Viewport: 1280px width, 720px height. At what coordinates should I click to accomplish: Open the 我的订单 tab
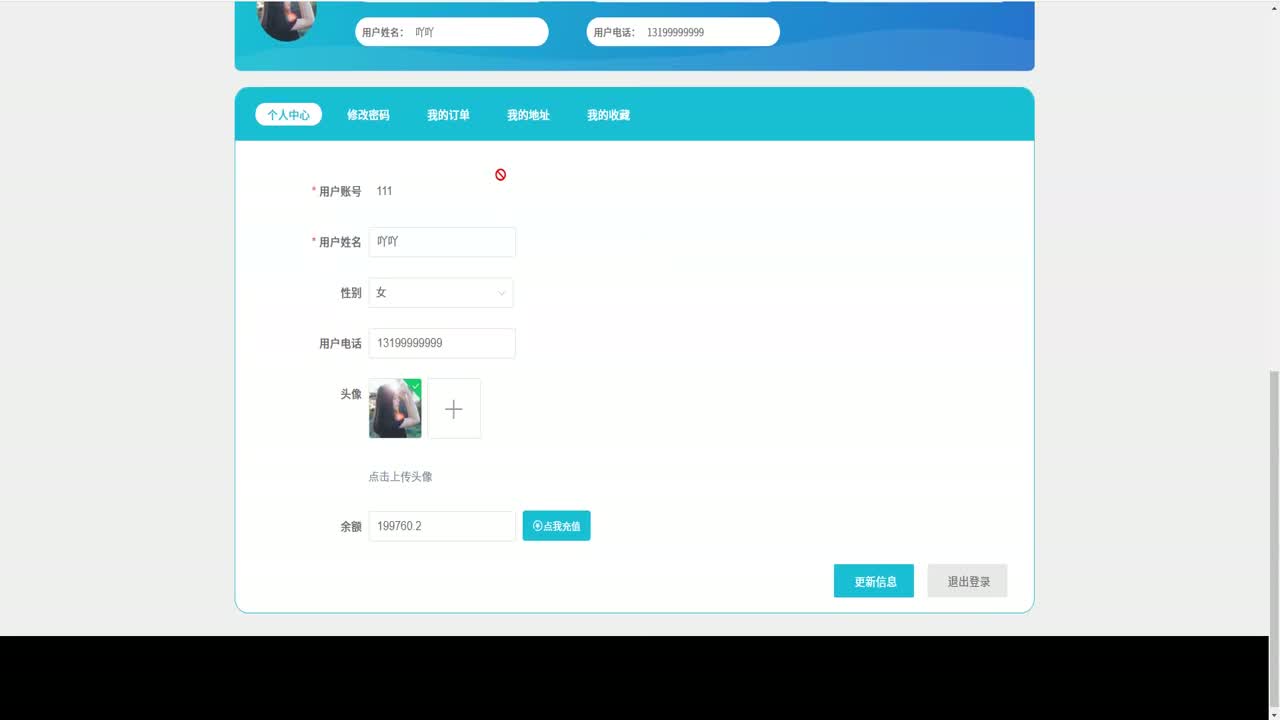[448, 115]
